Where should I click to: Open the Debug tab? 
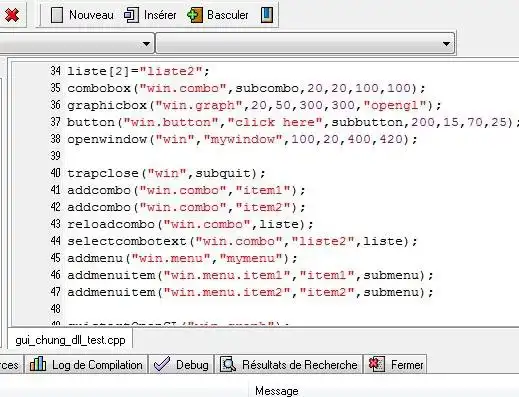click(x=181, y=365)
